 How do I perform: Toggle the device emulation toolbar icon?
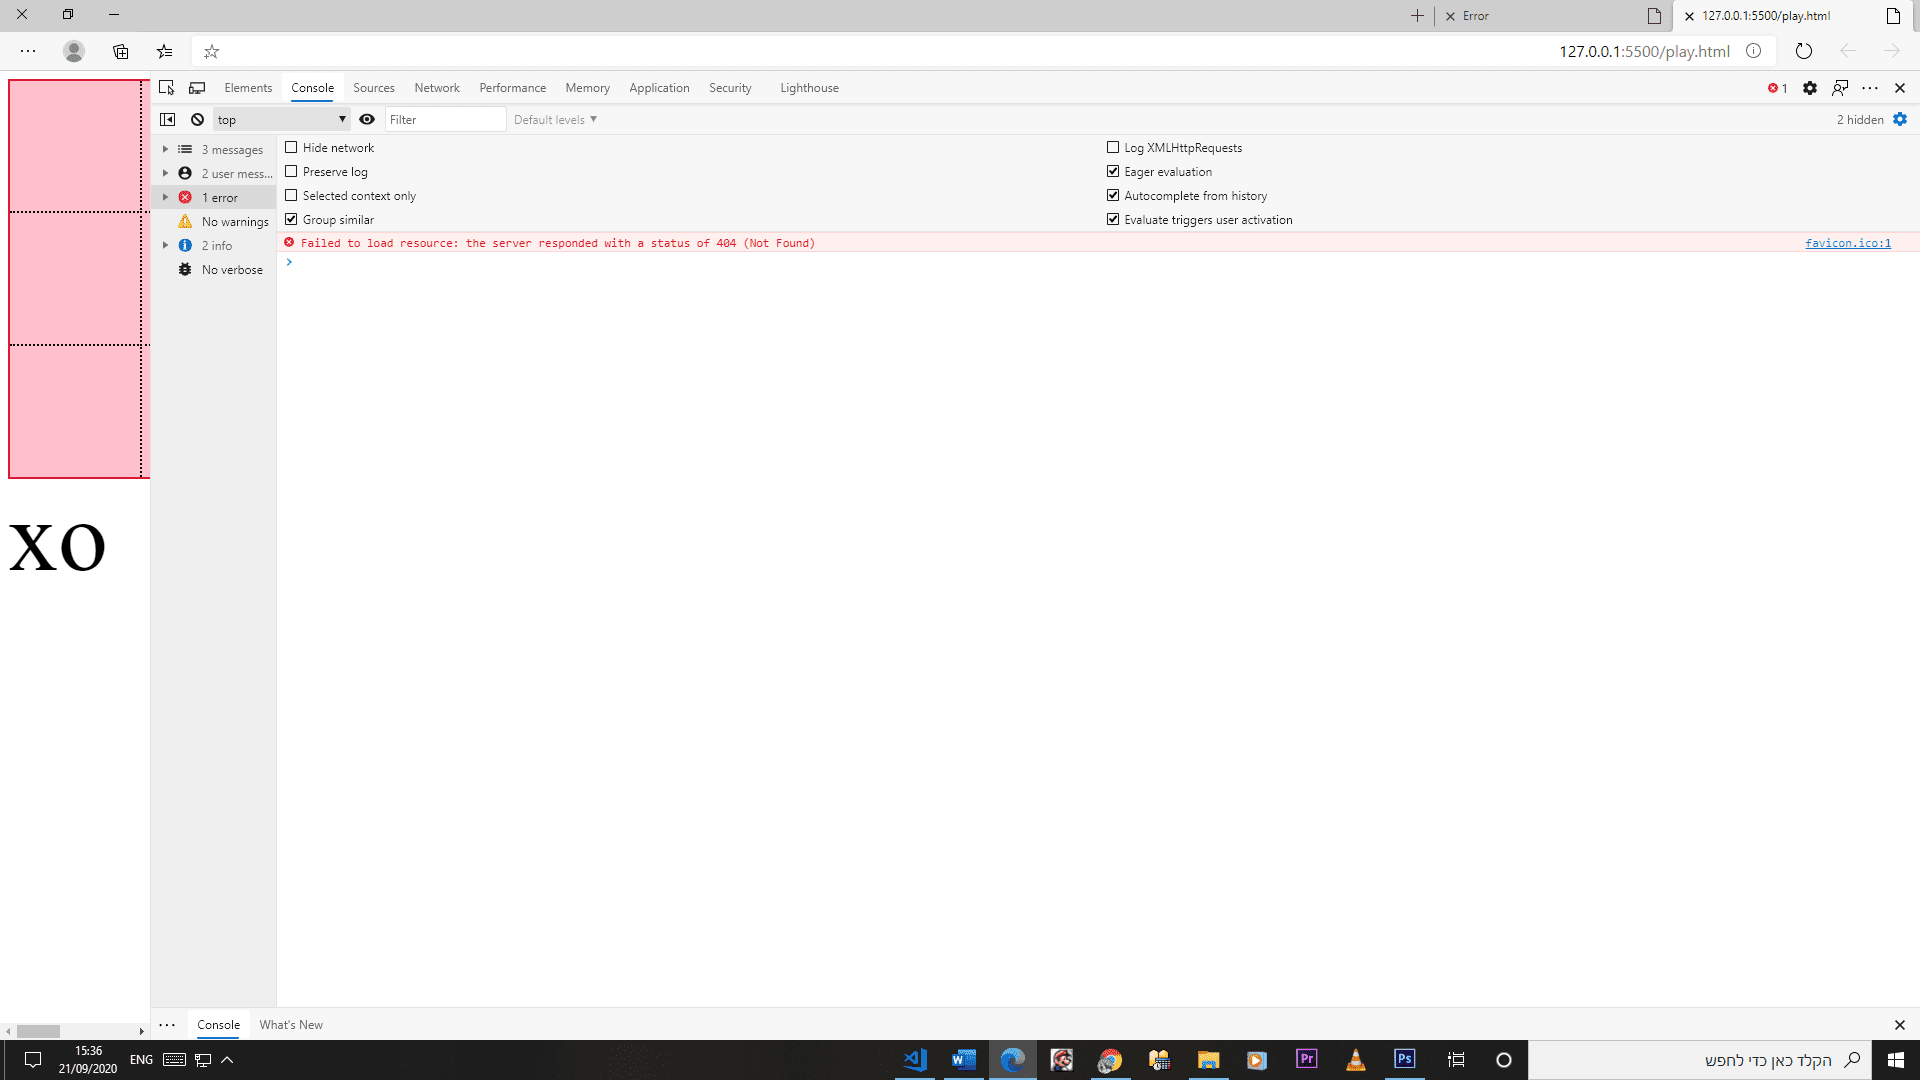pos(197,88)
